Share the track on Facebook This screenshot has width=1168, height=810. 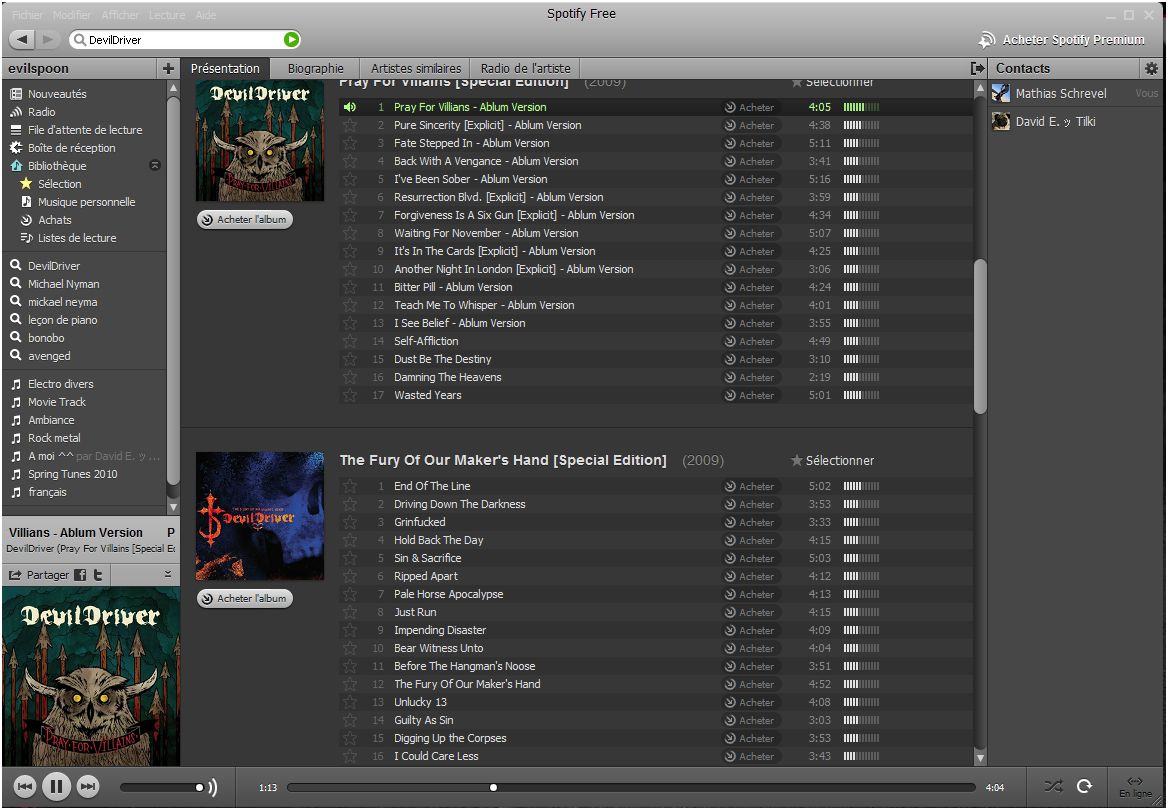click(81, 575)
